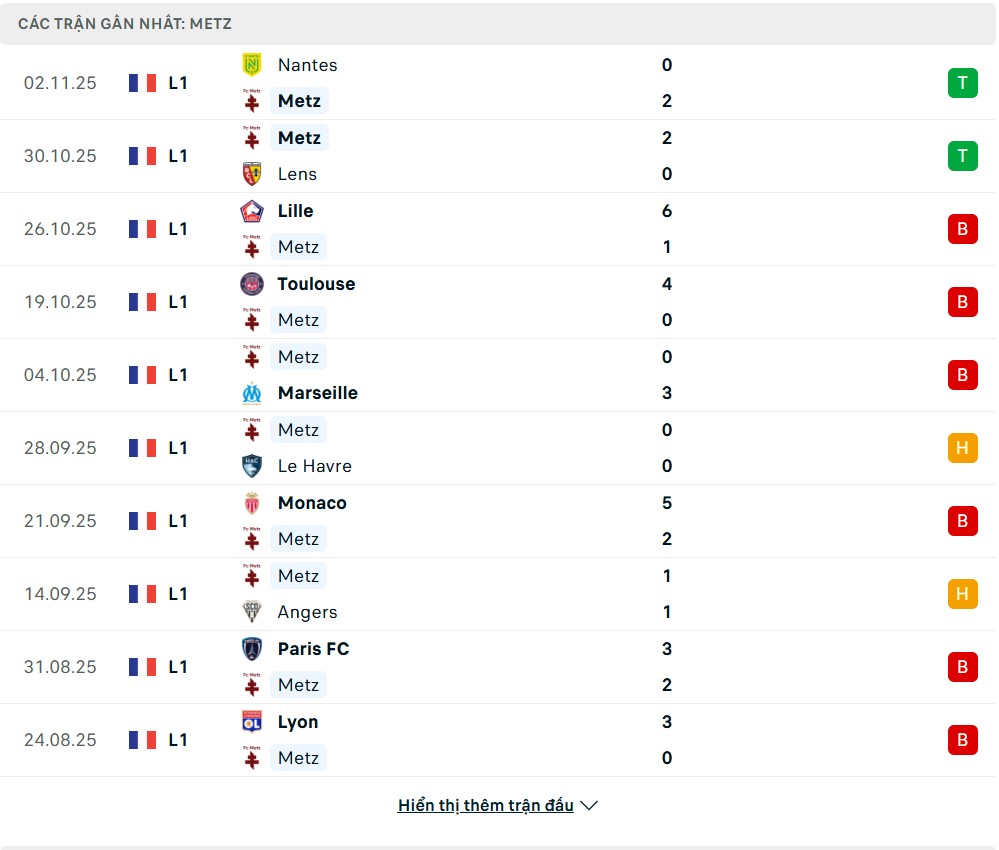
Task: Open "Hiển thị thêm trận đấu" link
Action: 485,806
